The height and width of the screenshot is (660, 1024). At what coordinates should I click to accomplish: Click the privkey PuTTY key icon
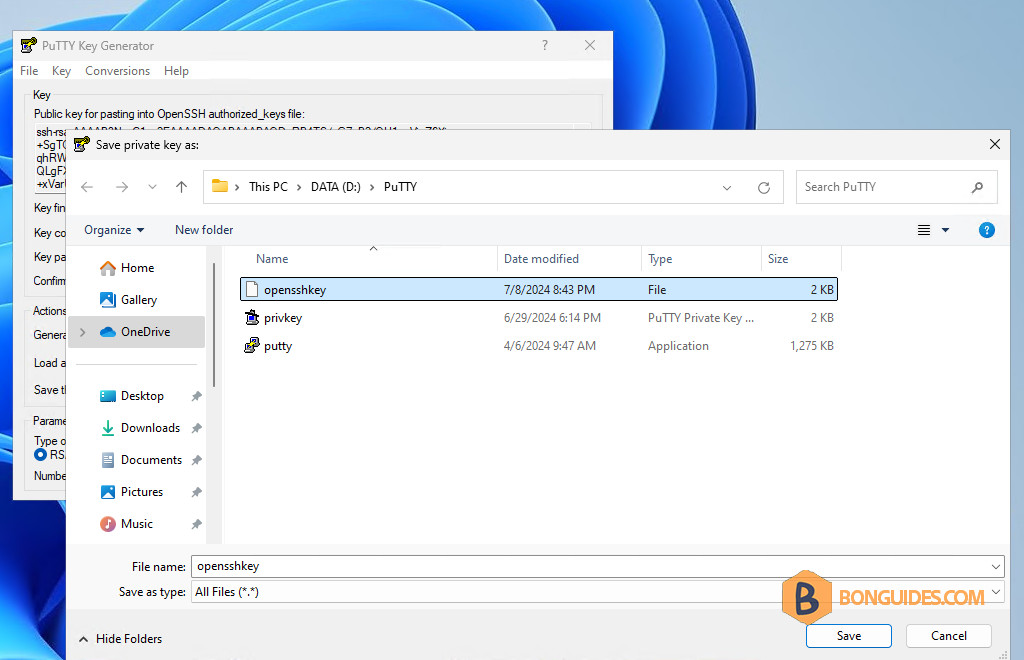(252, 317)
